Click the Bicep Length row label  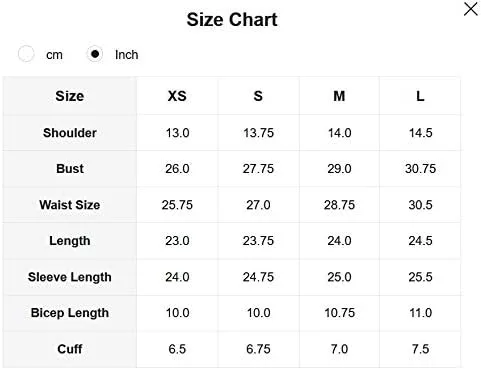point(70,313)
